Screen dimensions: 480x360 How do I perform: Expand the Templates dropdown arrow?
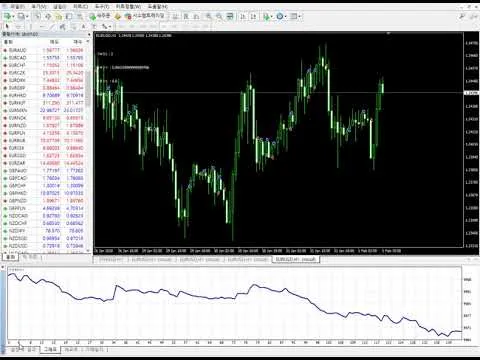[x=300, y=16]
